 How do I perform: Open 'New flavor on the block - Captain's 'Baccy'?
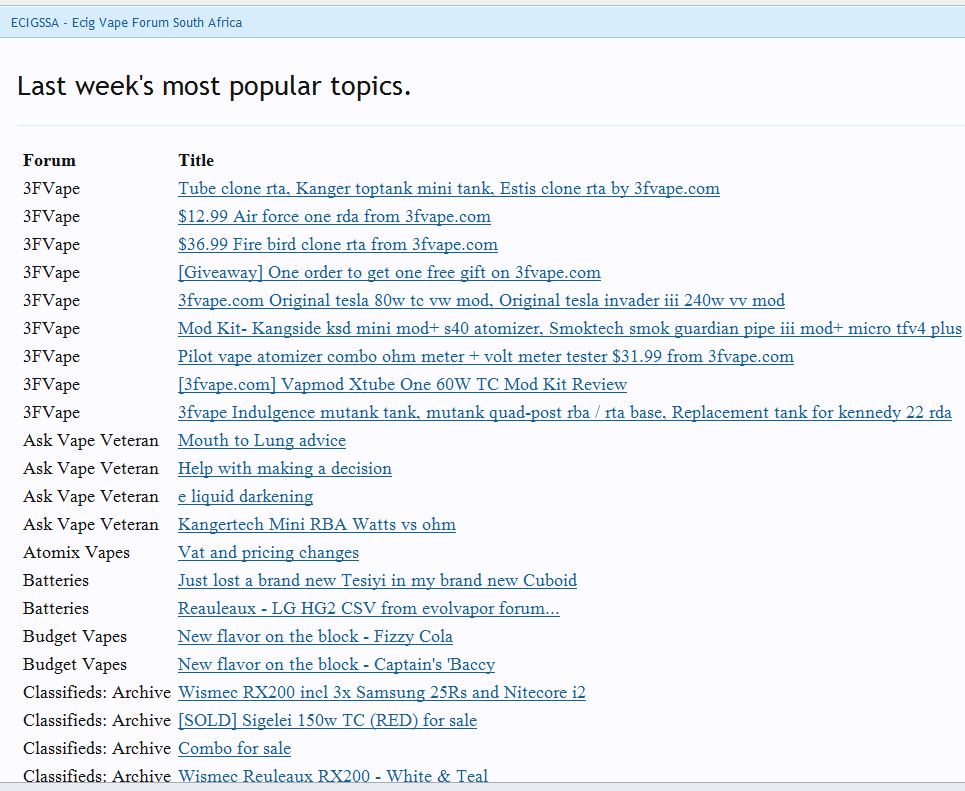[337, 665]
